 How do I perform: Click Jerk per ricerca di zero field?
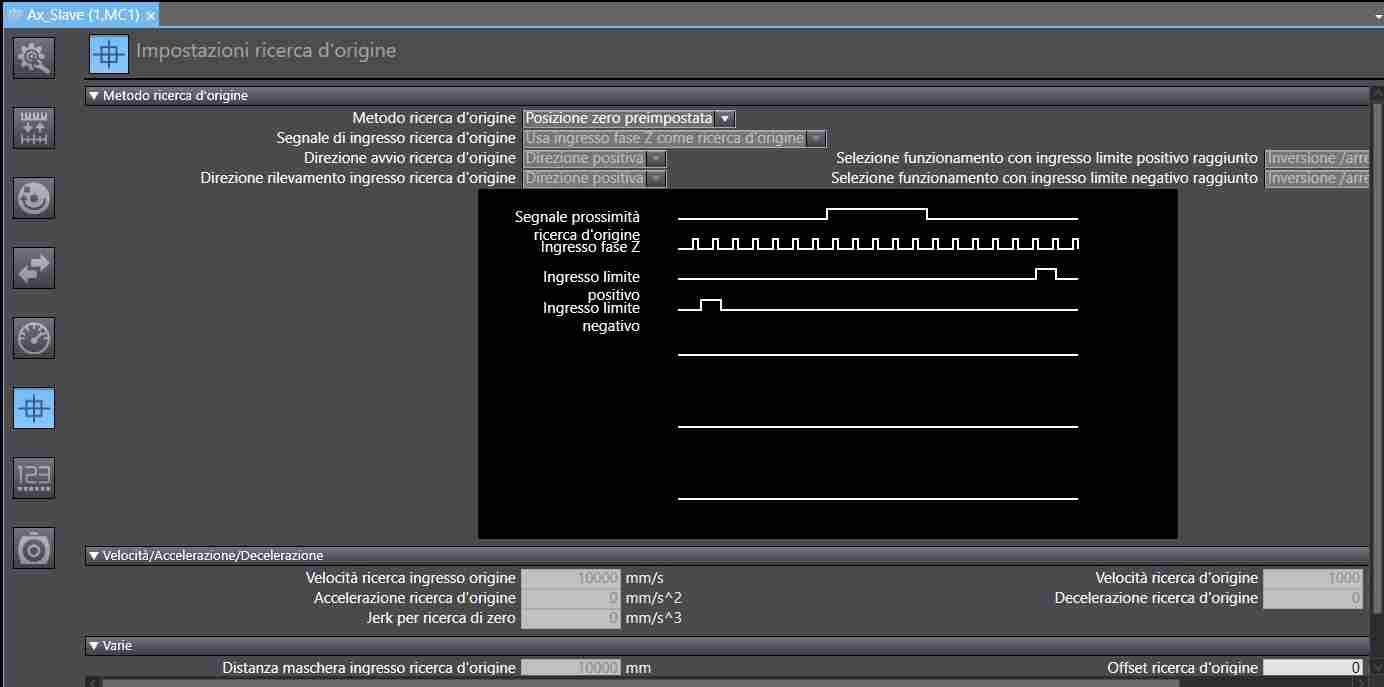572,618
